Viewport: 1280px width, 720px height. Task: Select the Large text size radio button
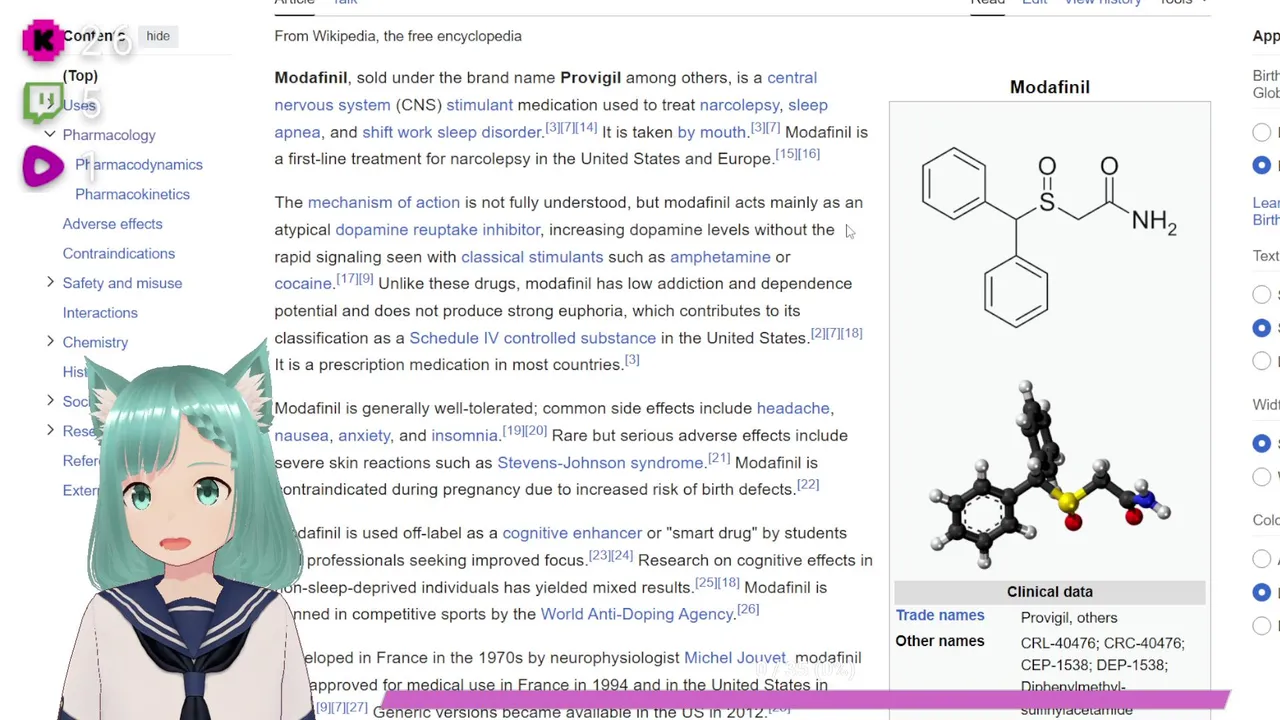(1262, 360)
